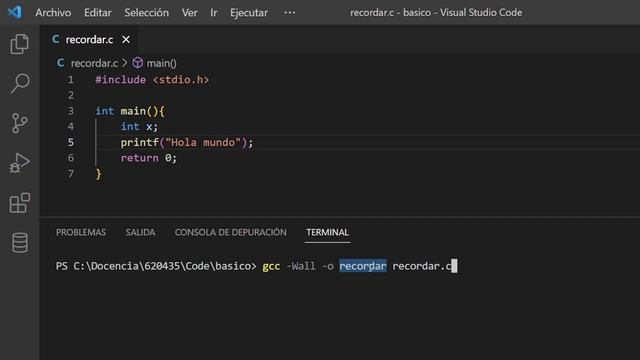Viewport: 640px width, 360px height.
Task: Click the "Hola mundo" string literal
Action: (203, 142)
